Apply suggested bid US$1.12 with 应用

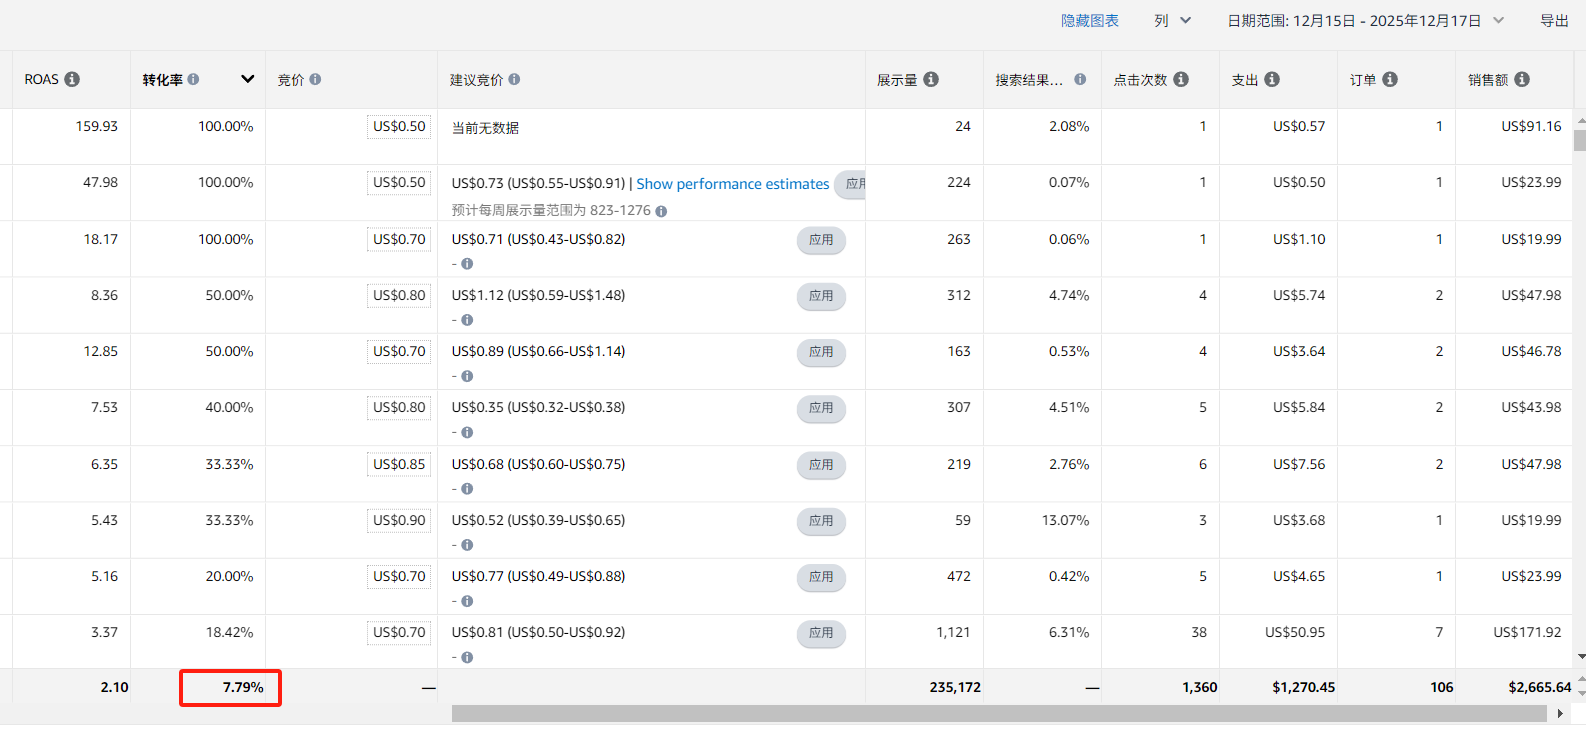[821, 296]
